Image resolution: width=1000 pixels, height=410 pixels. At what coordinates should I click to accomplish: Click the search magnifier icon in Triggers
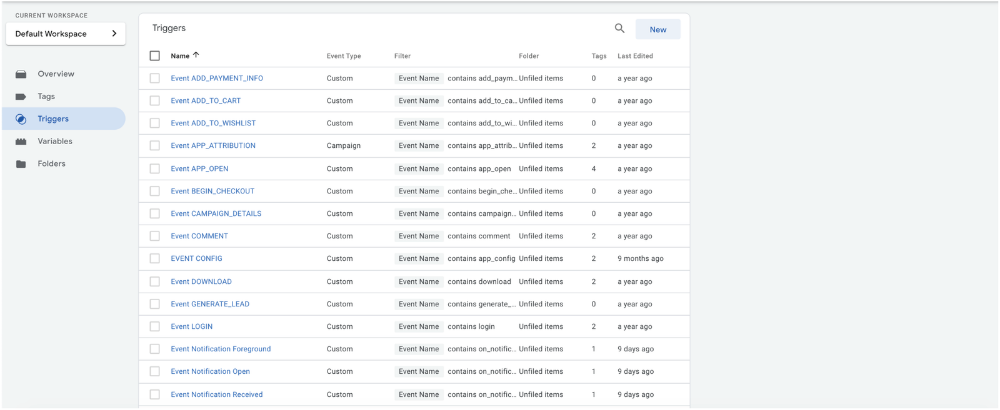pos(620,29)
